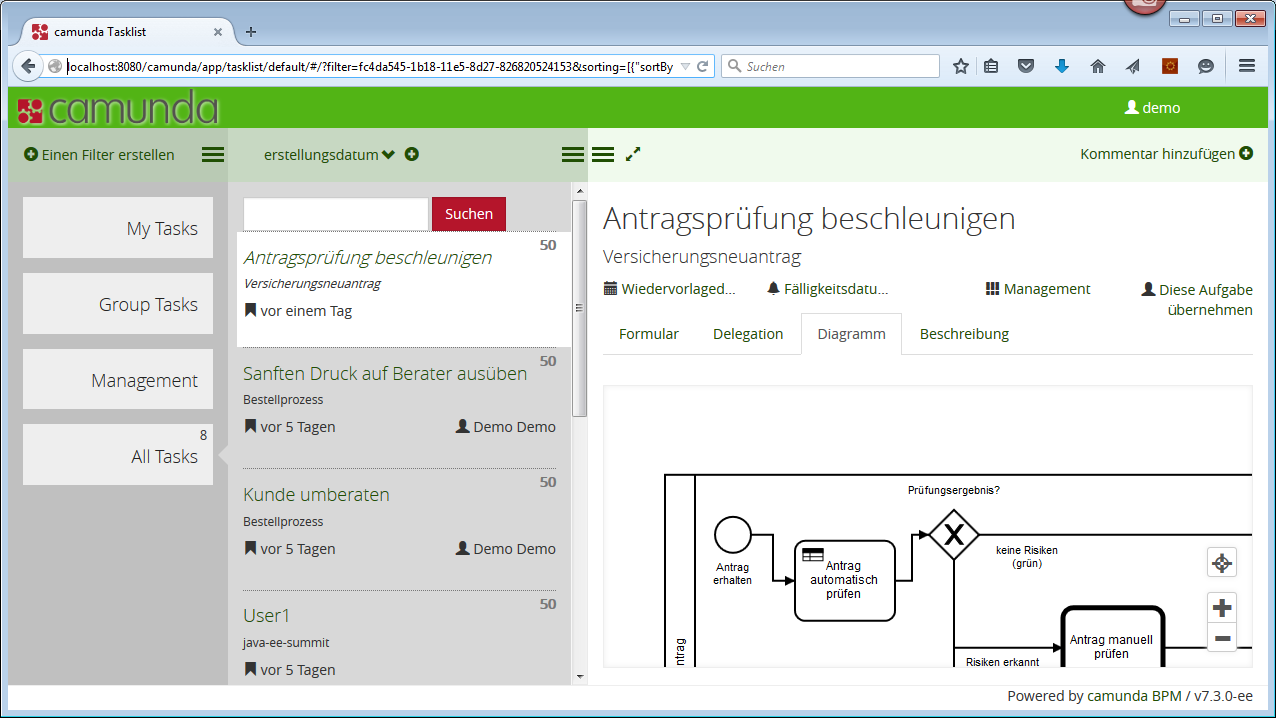Click the browser Suchen search box
This screenshot has height=718, width=1276.
pos(830,66)
